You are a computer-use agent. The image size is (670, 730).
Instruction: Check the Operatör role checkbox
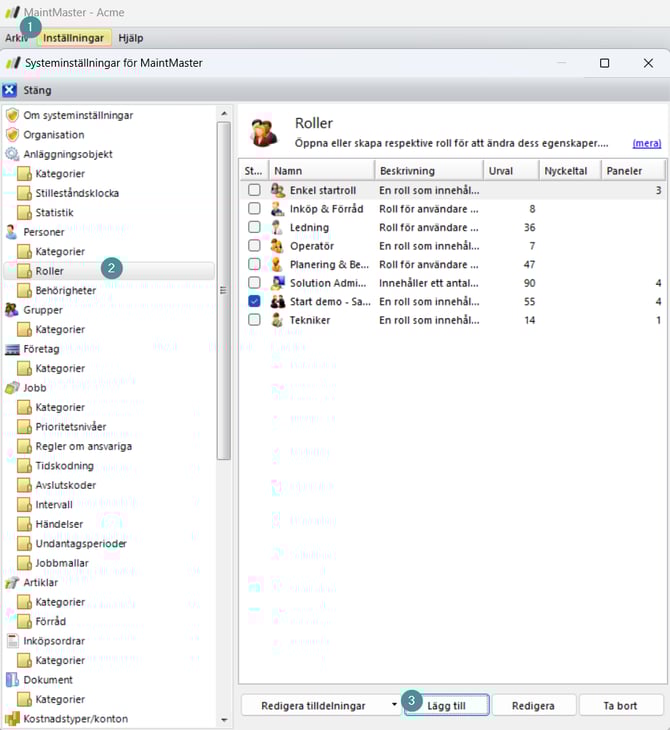click(254, 245)
